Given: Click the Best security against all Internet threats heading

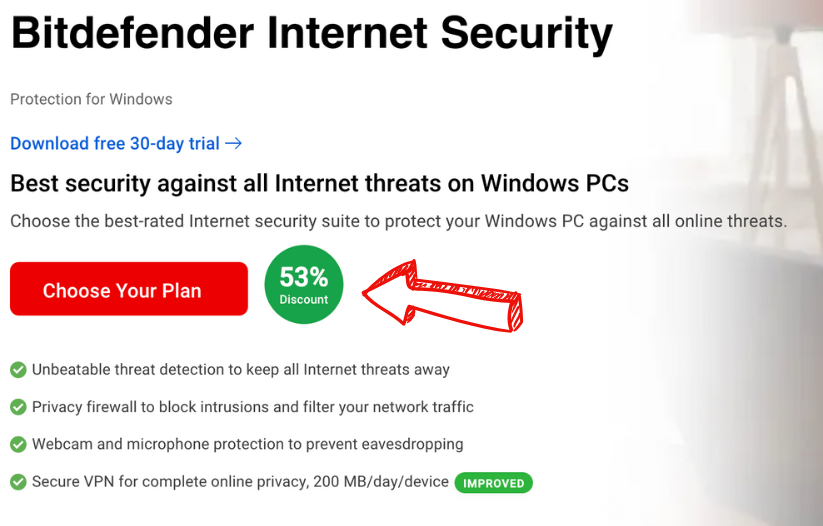Looking at the screenshot, I should (x=319, y=184).
